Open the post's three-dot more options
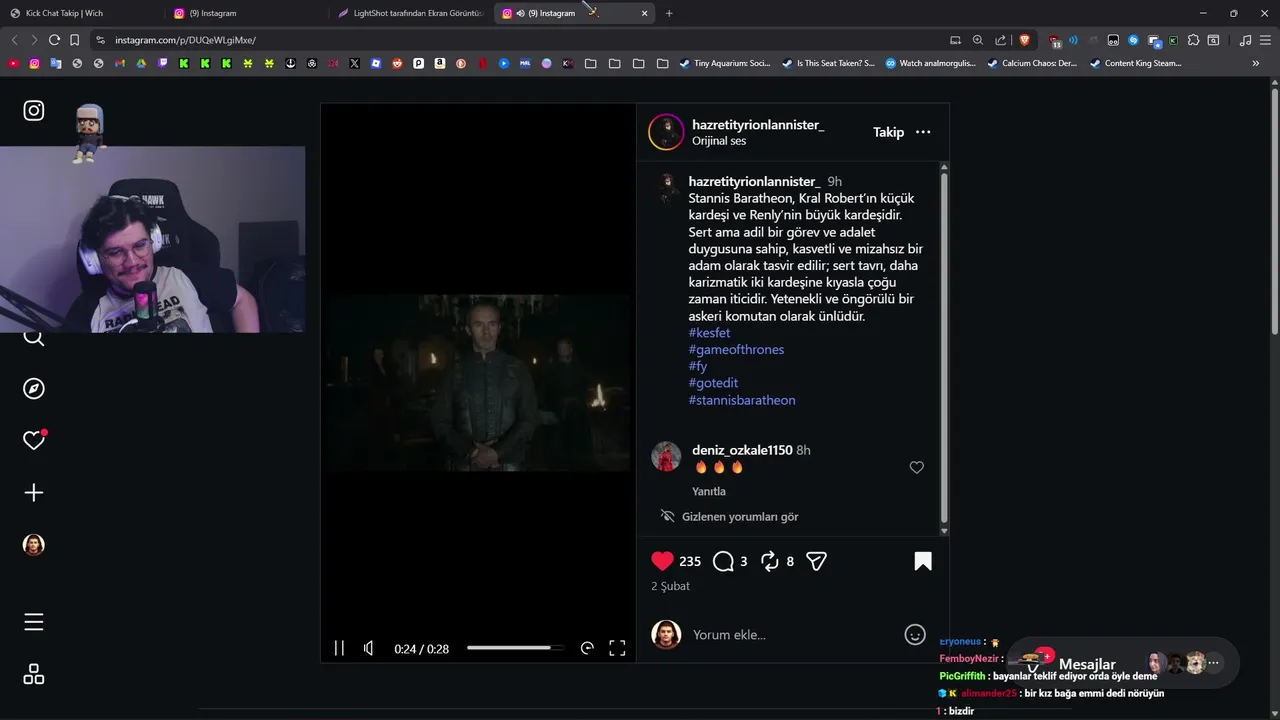1280x720 pixels. (x=923, y=132)
